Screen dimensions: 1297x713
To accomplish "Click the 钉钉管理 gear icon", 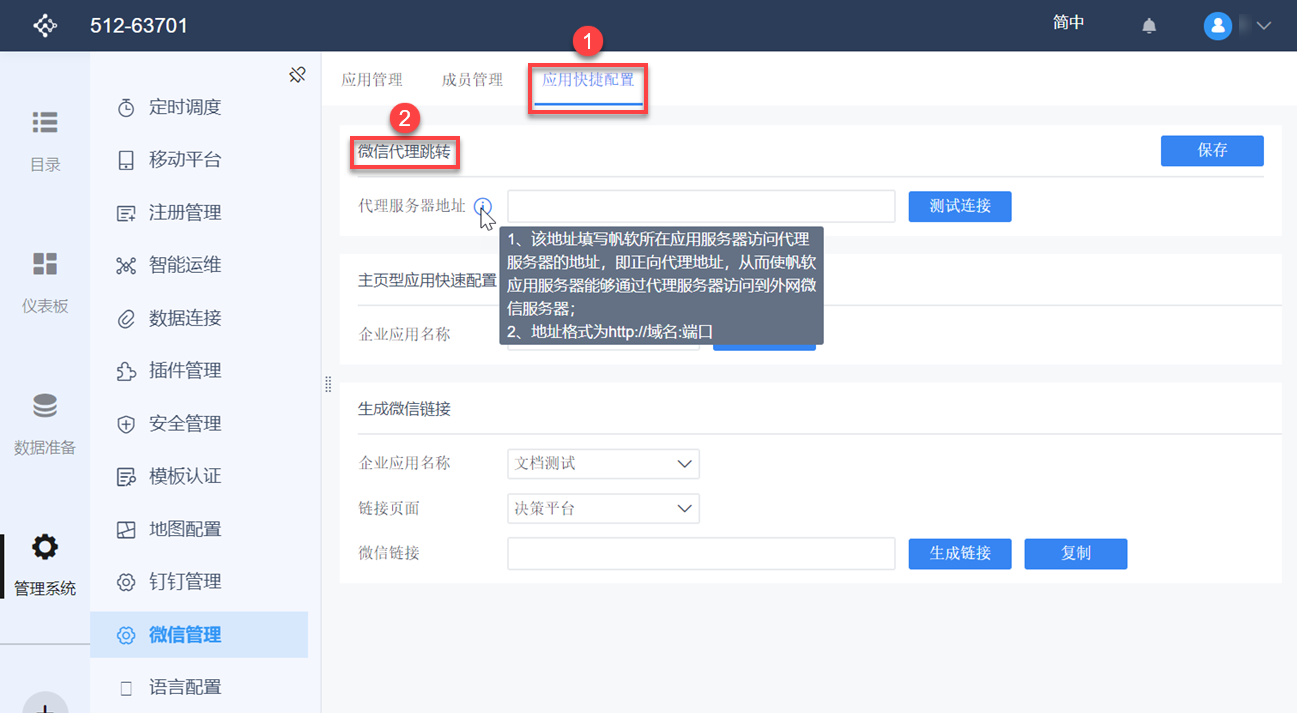I will tap(126, 582).
